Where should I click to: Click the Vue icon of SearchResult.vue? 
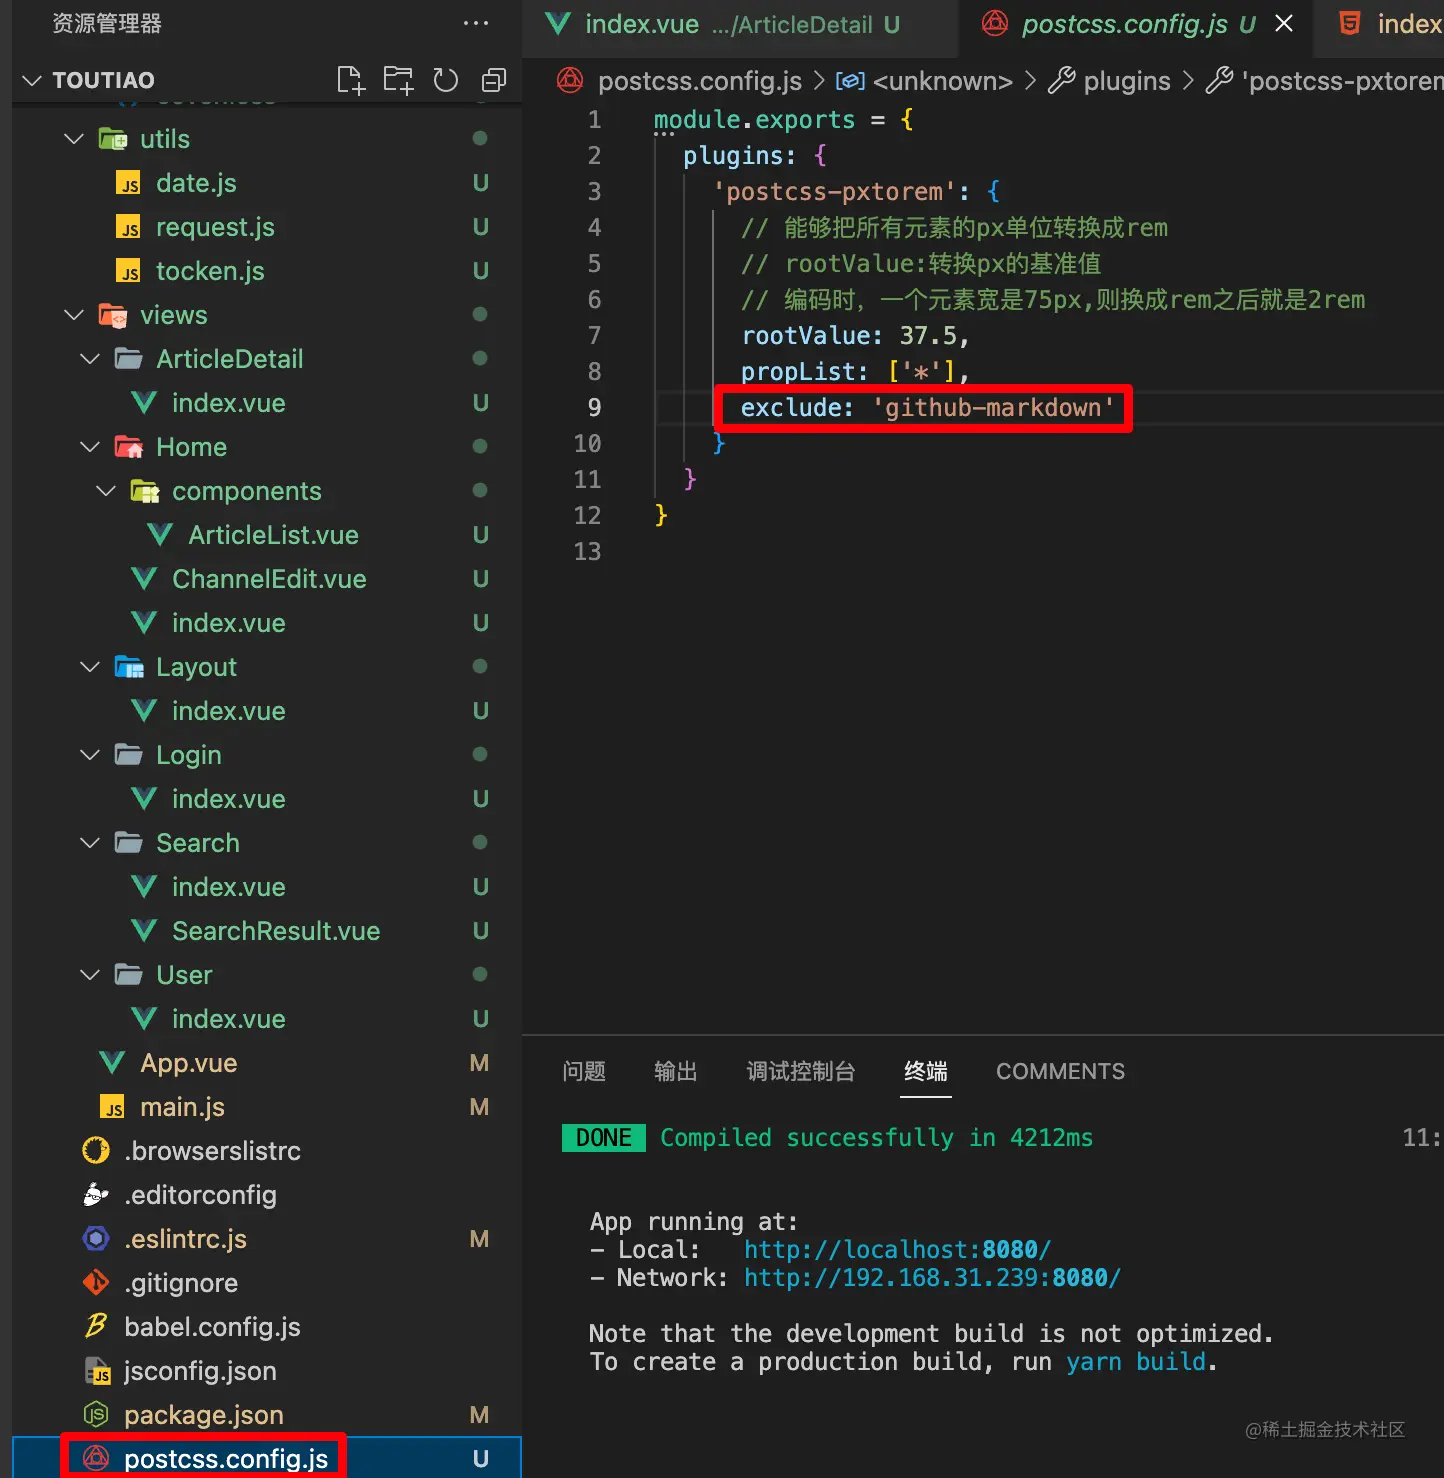144,931
